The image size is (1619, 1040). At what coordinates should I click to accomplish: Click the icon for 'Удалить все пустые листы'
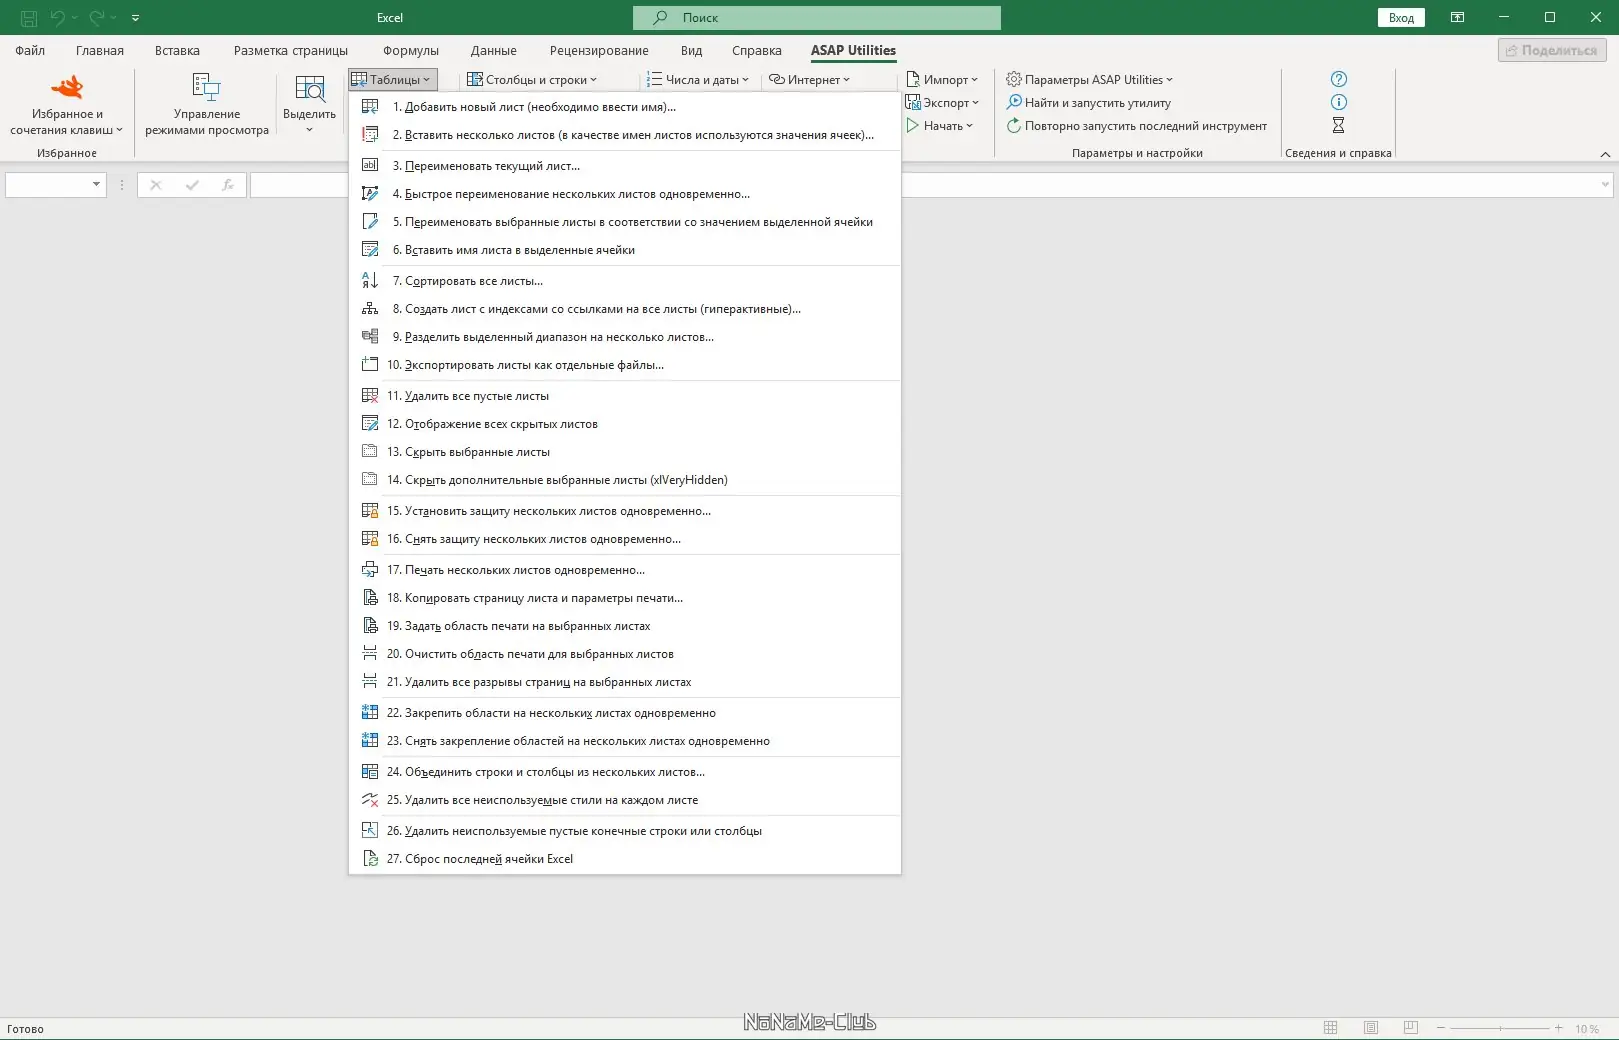click(370, 395)
